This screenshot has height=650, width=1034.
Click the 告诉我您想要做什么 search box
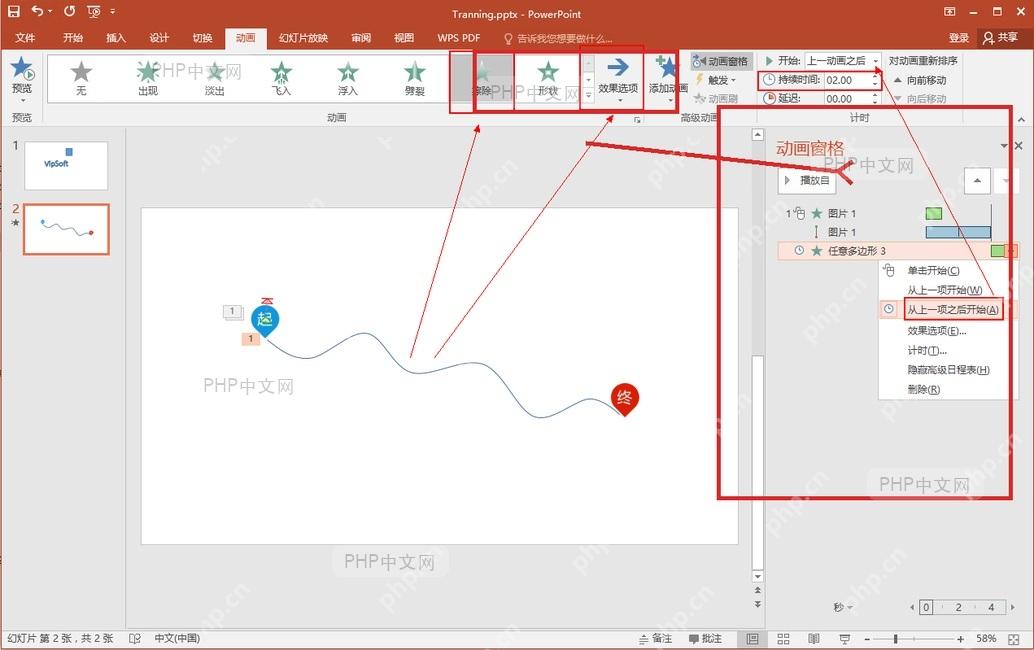(558, 38)
